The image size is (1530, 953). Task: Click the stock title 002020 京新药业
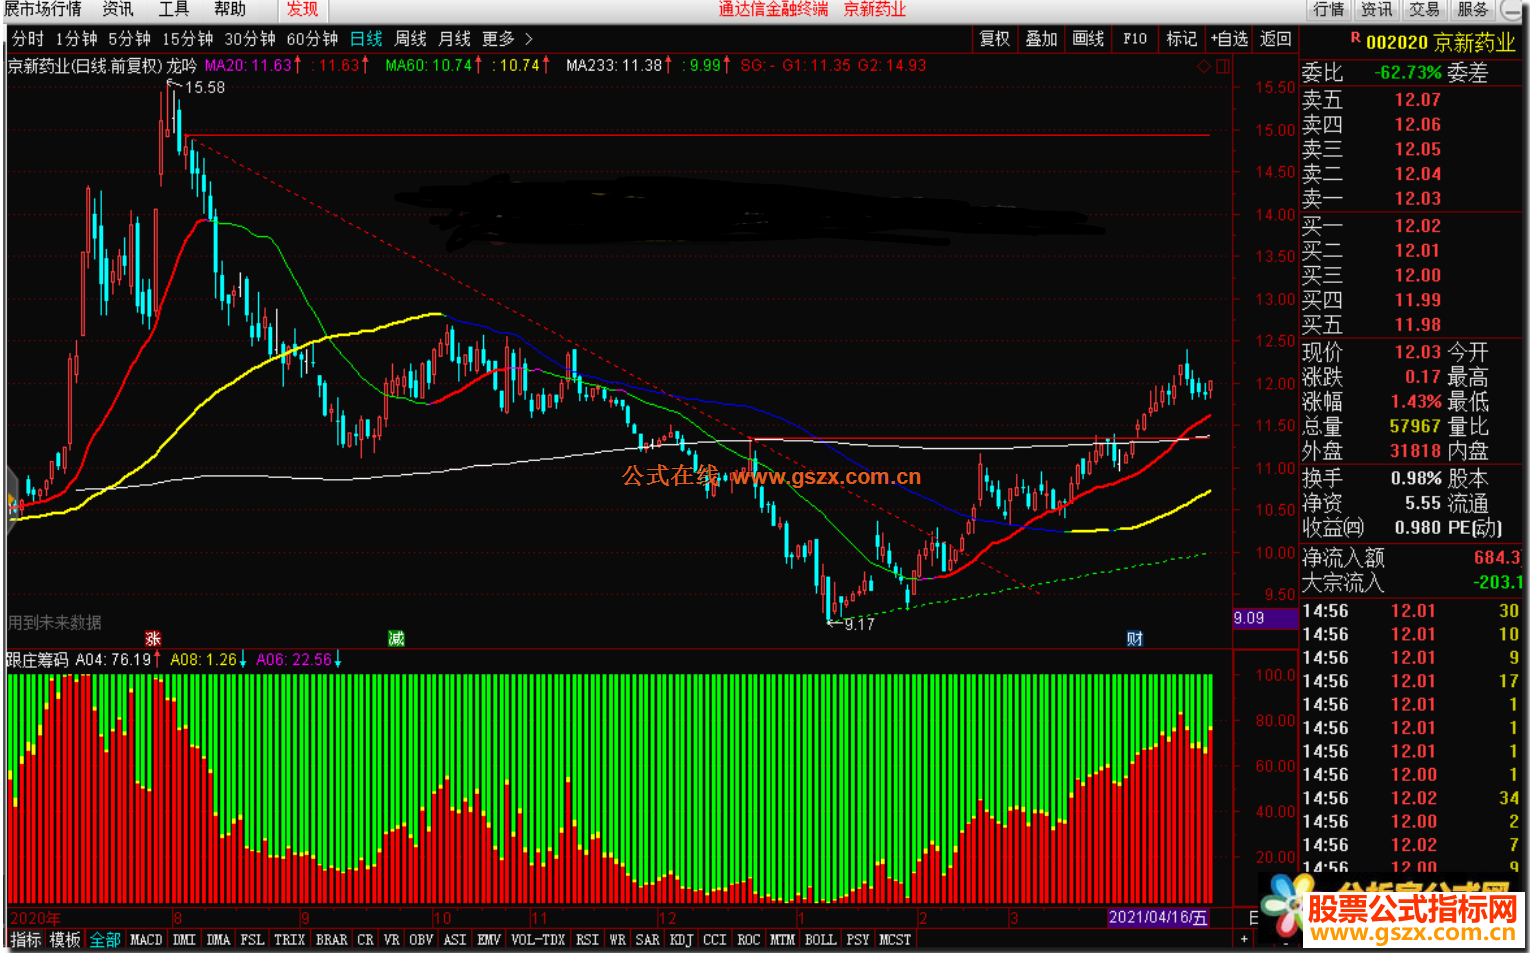(1440, 43)
